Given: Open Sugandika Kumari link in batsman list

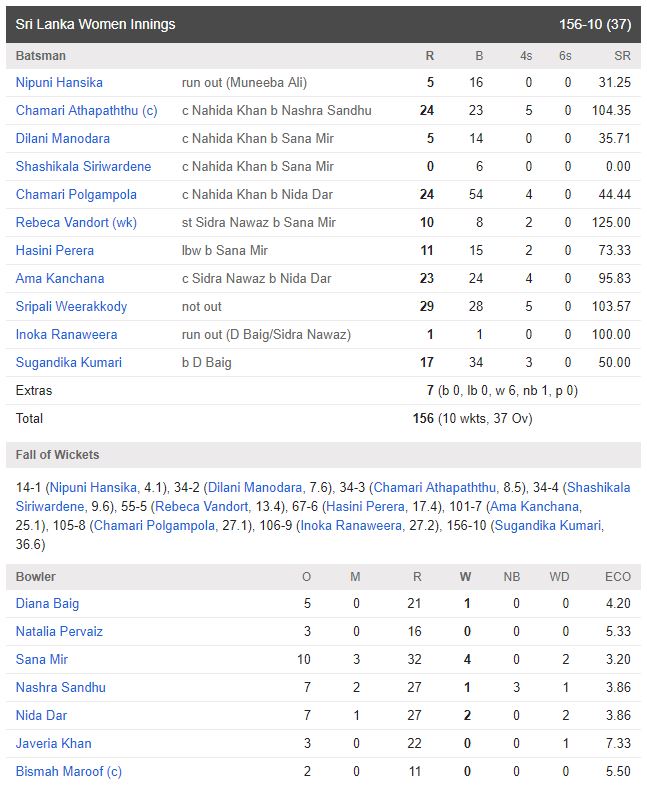Looking at the screenshot, I should (x=69, y=362).
